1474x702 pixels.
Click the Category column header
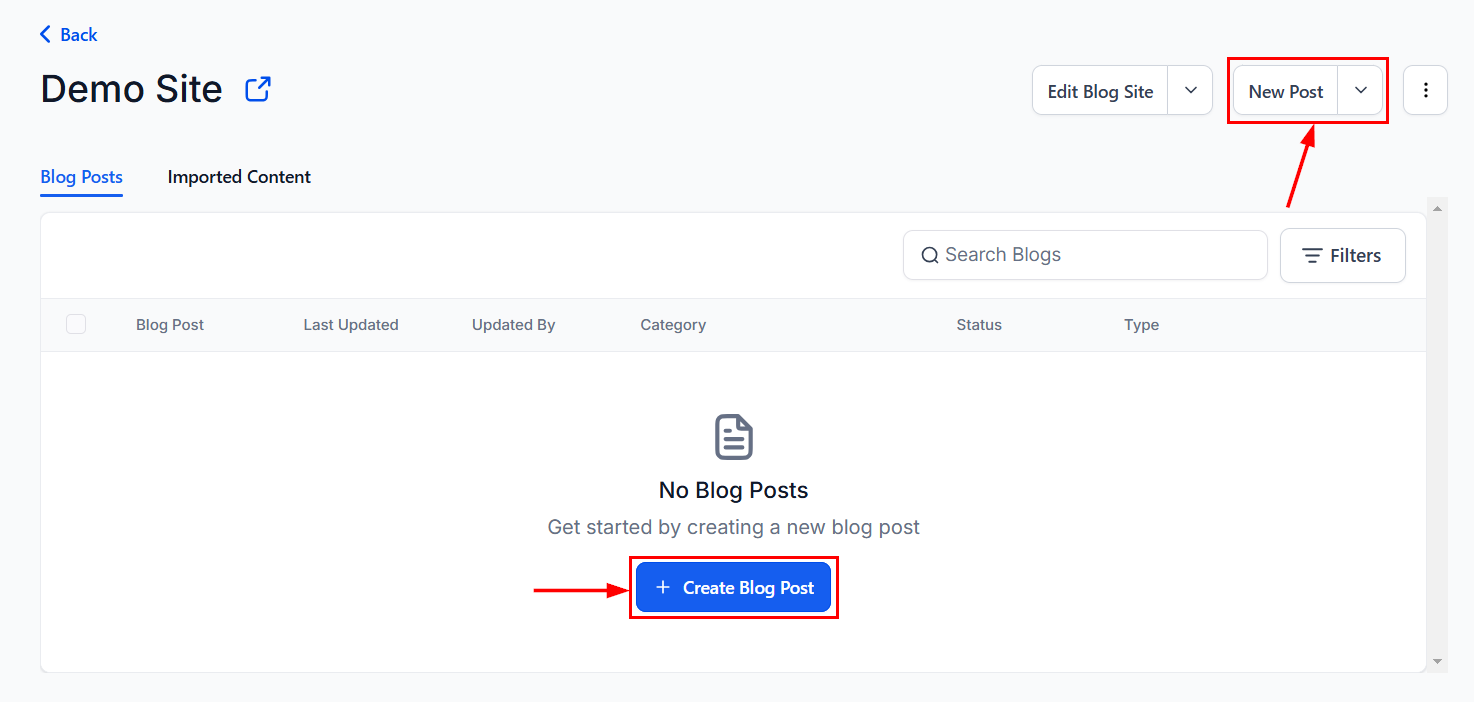click(x=673, y=325)
